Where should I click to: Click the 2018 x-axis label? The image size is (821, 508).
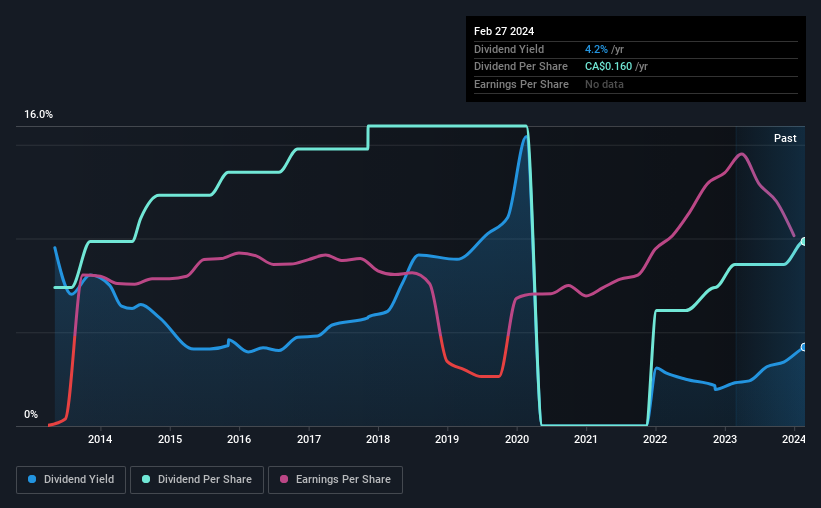378,439
